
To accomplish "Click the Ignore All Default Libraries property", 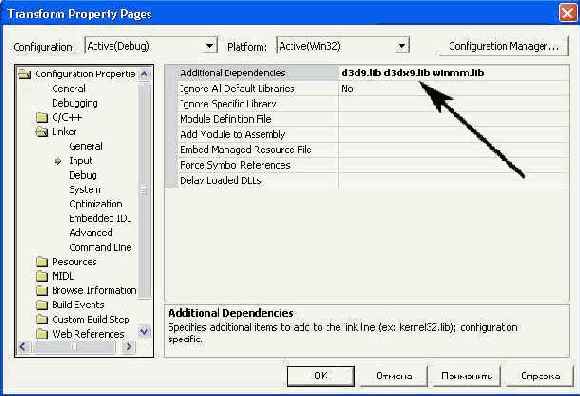I will click(237, 89).
